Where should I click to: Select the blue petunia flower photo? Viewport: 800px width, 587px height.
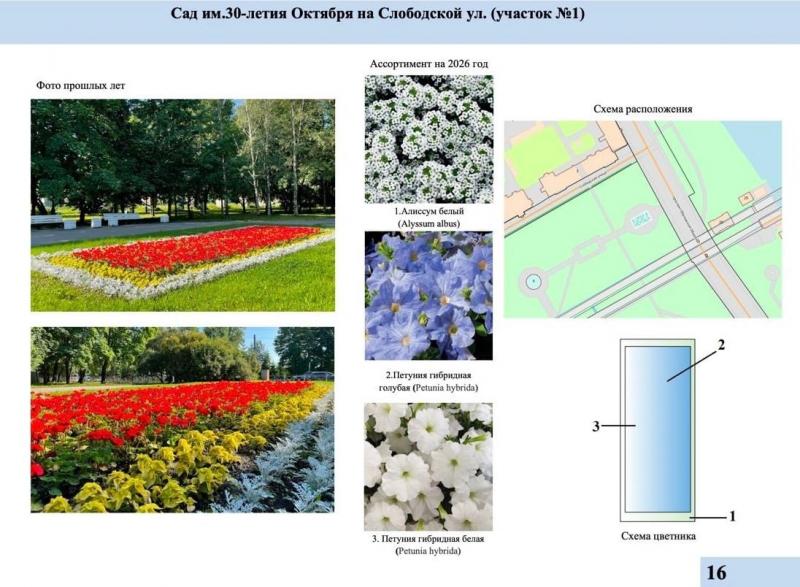(x=428, y=296)
